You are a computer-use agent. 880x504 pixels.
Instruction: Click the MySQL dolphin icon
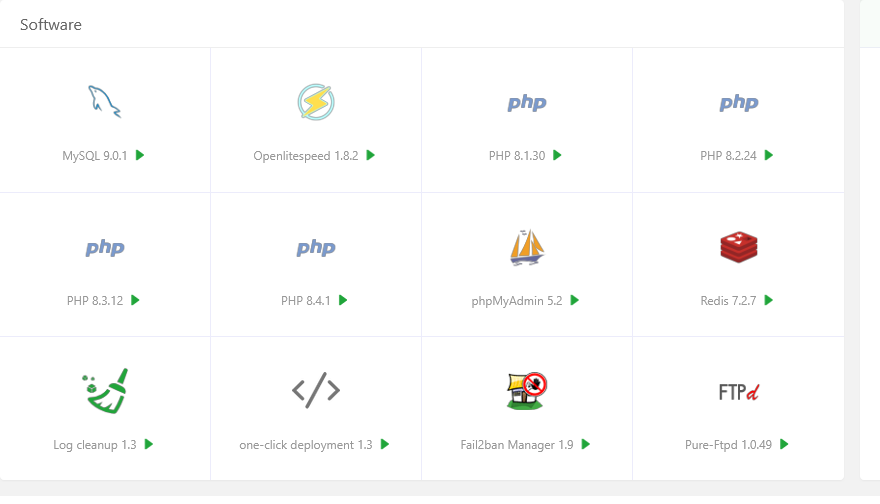(x=105, y=102)
